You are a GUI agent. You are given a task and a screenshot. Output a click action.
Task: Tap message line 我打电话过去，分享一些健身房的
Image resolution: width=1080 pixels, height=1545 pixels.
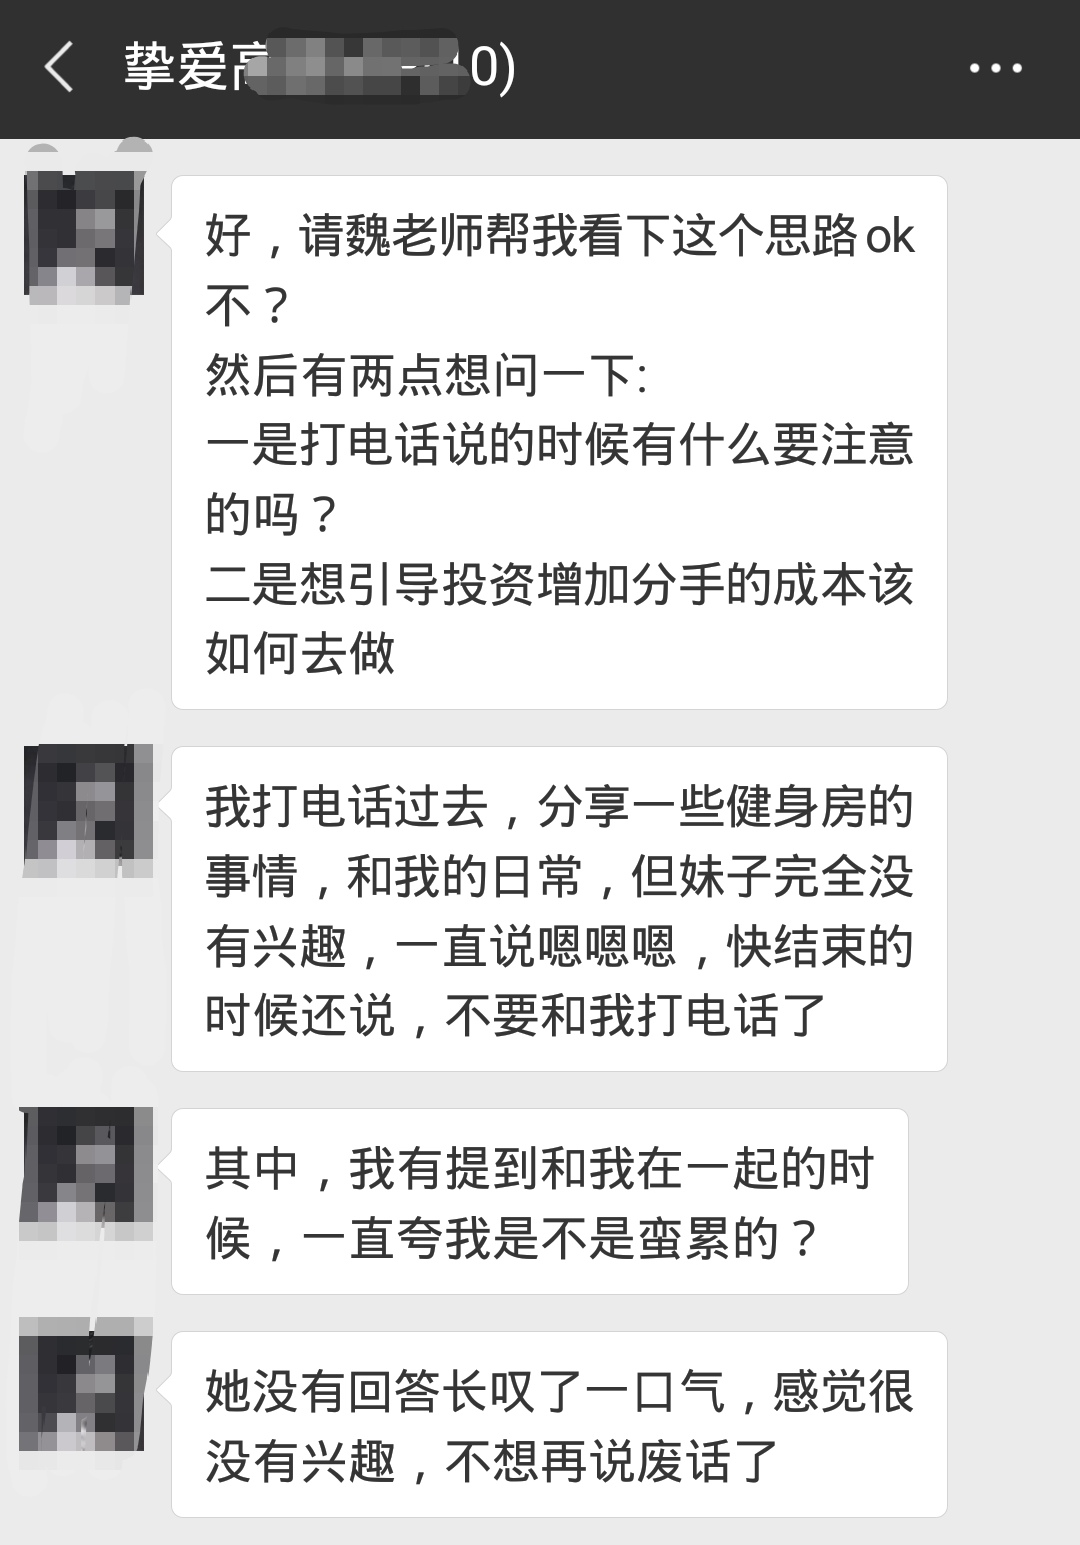point(559,808)
